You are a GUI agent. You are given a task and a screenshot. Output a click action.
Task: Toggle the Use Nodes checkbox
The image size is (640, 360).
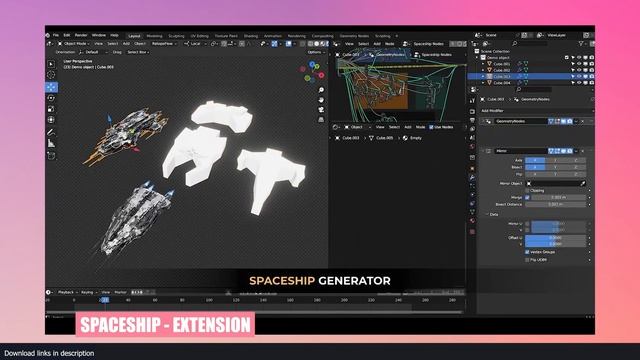[431, 127]
